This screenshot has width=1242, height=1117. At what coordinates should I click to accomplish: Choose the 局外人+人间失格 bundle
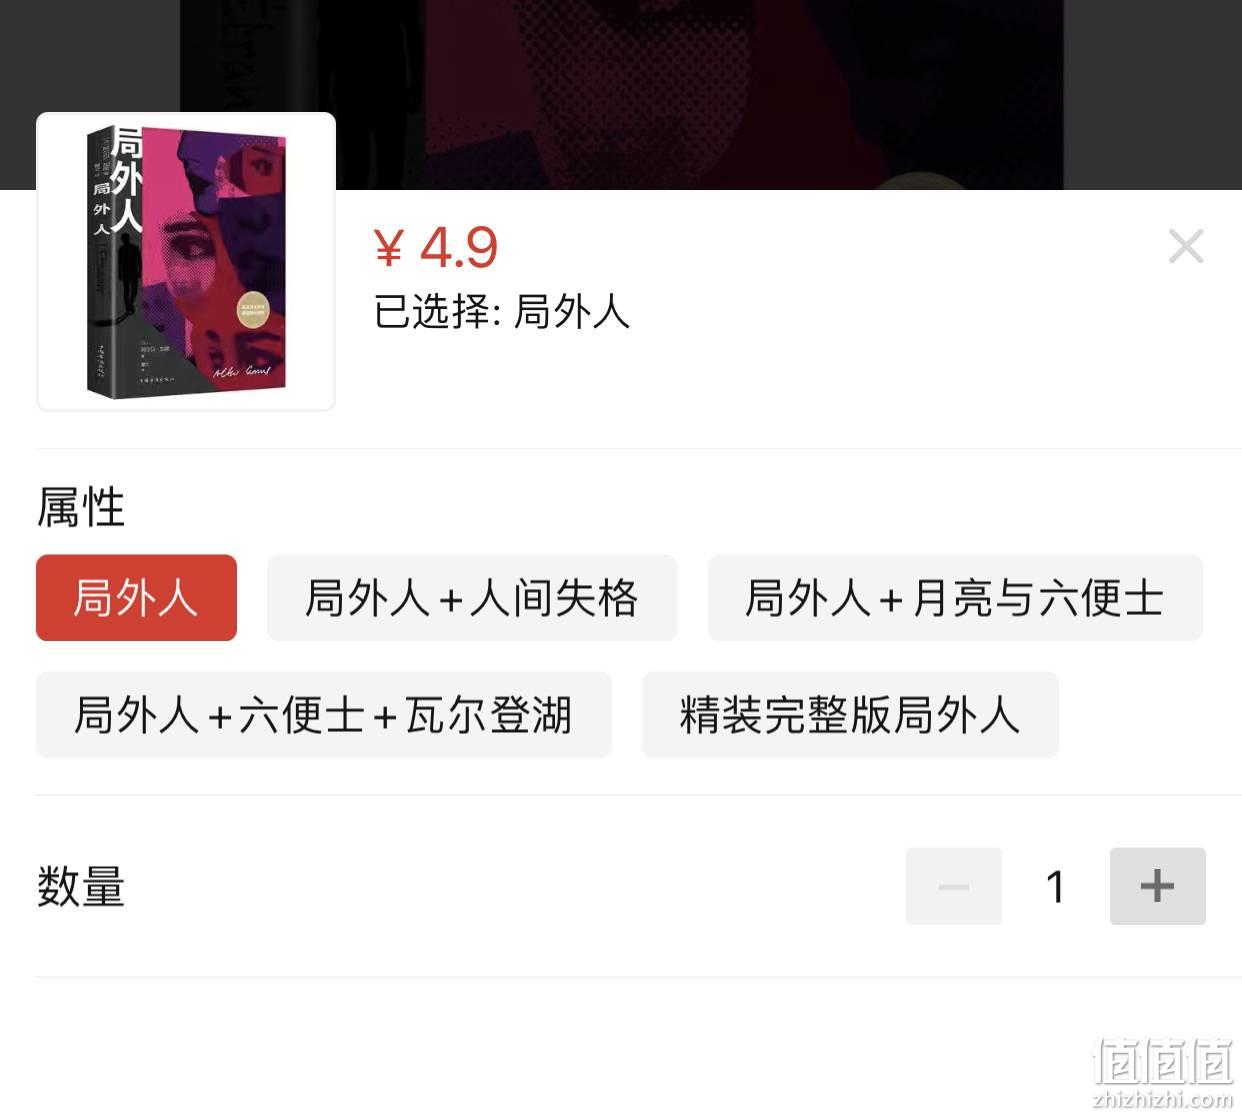pyautogui.click(x=472, y=598)
